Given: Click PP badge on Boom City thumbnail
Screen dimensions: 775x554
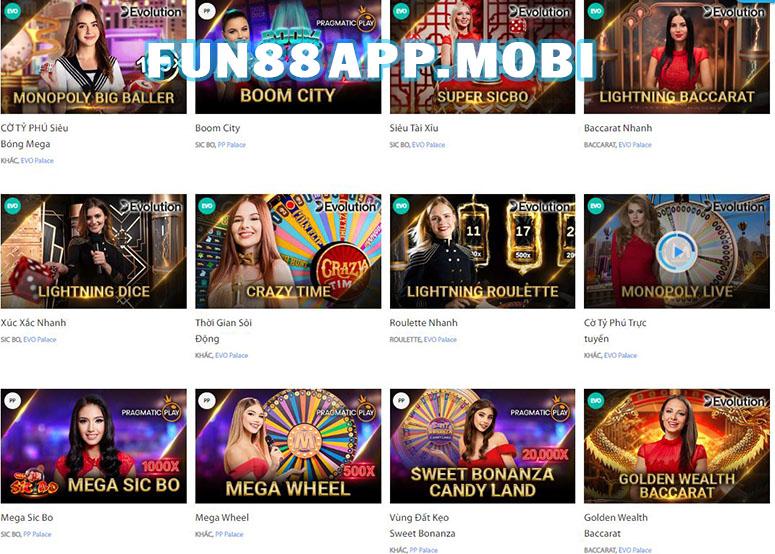Looking at the screenshot, I should coord(207,11).
